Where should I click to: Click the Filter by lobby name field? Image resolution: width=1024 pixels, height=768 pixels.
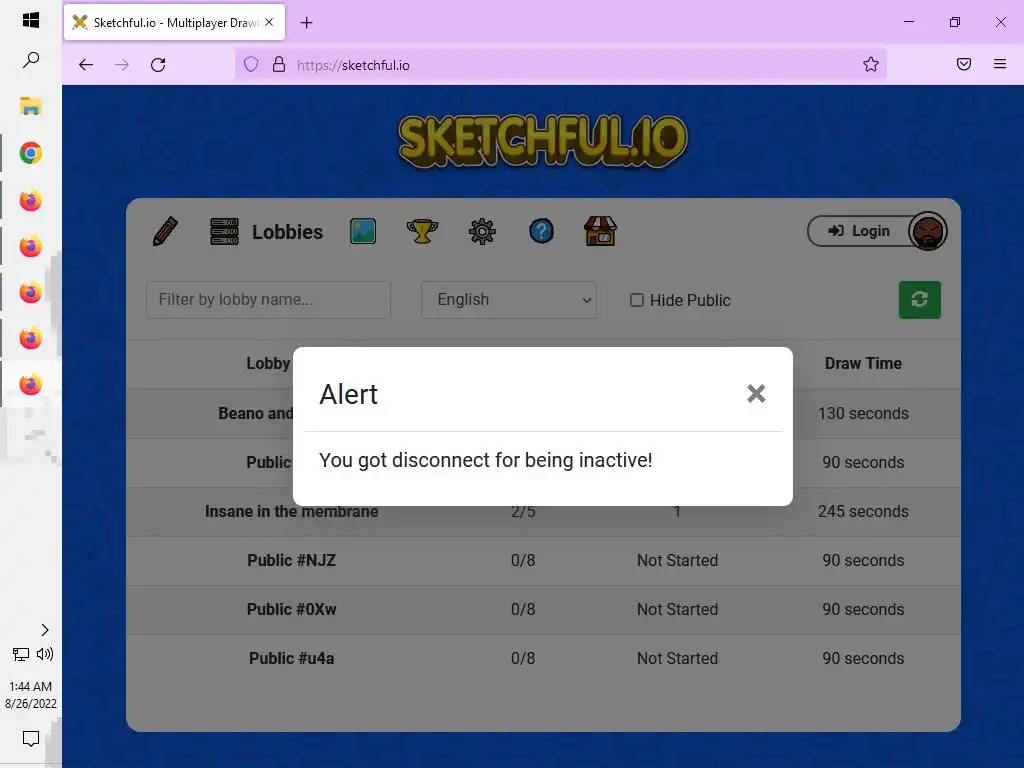268,300
